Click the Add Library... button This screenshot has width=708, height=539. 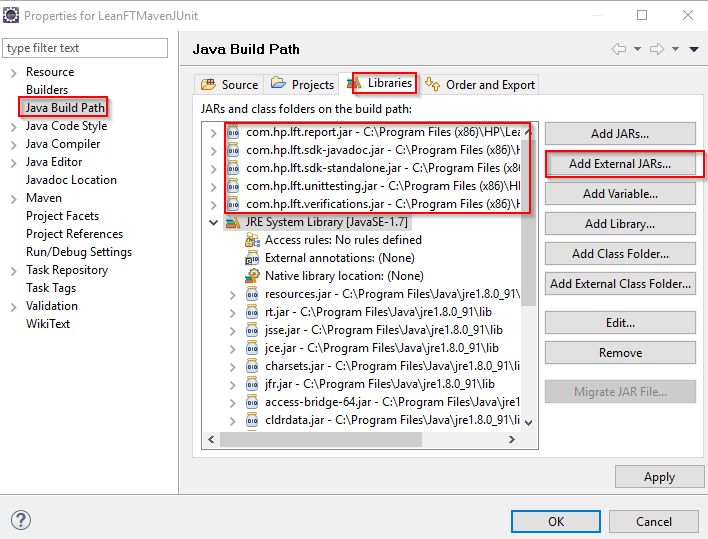620,224
